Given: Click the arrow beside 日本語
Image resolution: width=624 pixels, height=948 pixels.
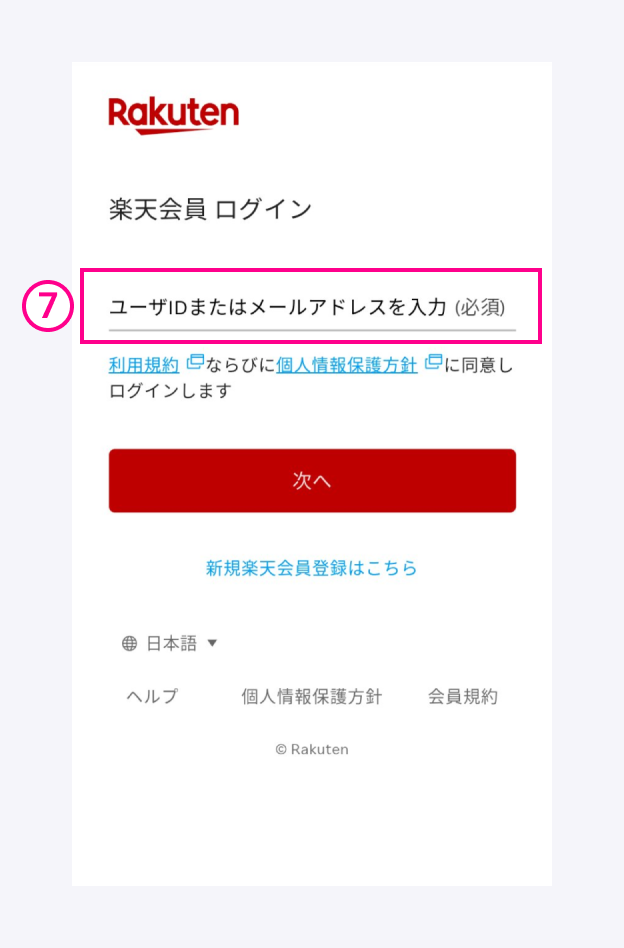Looking at the screenshot, I should coord(210,643).
